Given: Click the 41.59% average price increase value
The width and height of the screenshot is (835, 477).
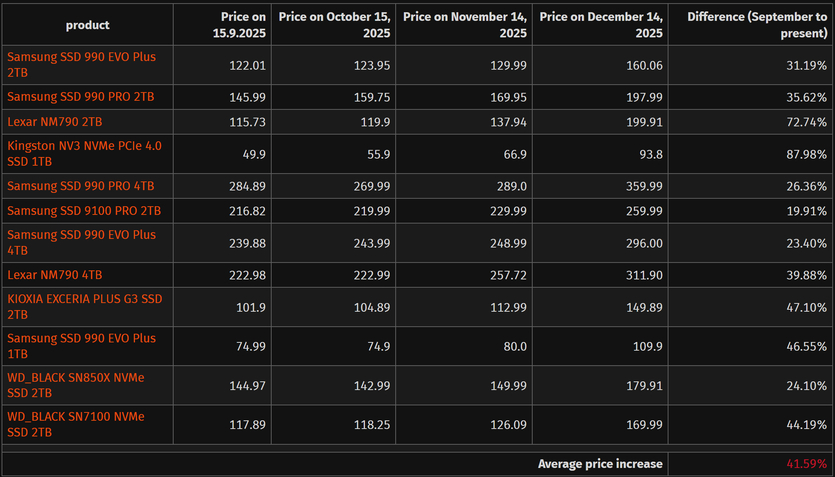Looking at the screenshot, I should tap(805, 464).
